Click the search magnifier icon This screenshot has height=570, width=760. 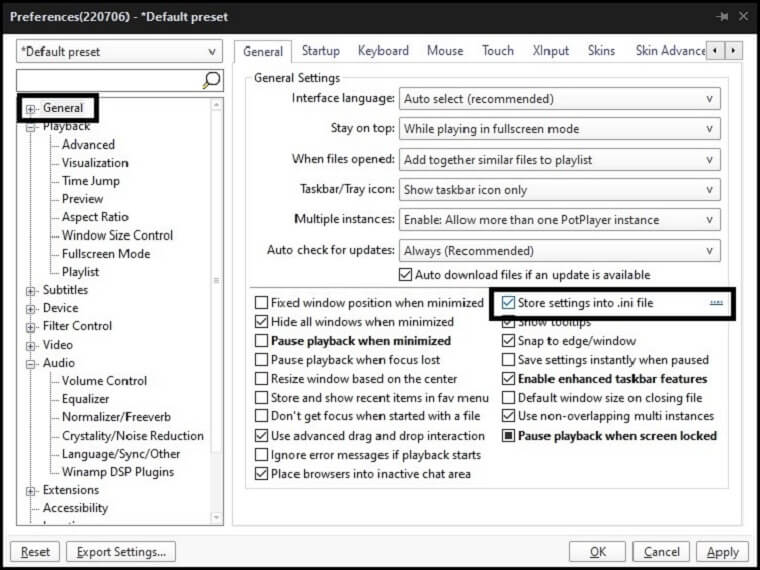point(211,80)
